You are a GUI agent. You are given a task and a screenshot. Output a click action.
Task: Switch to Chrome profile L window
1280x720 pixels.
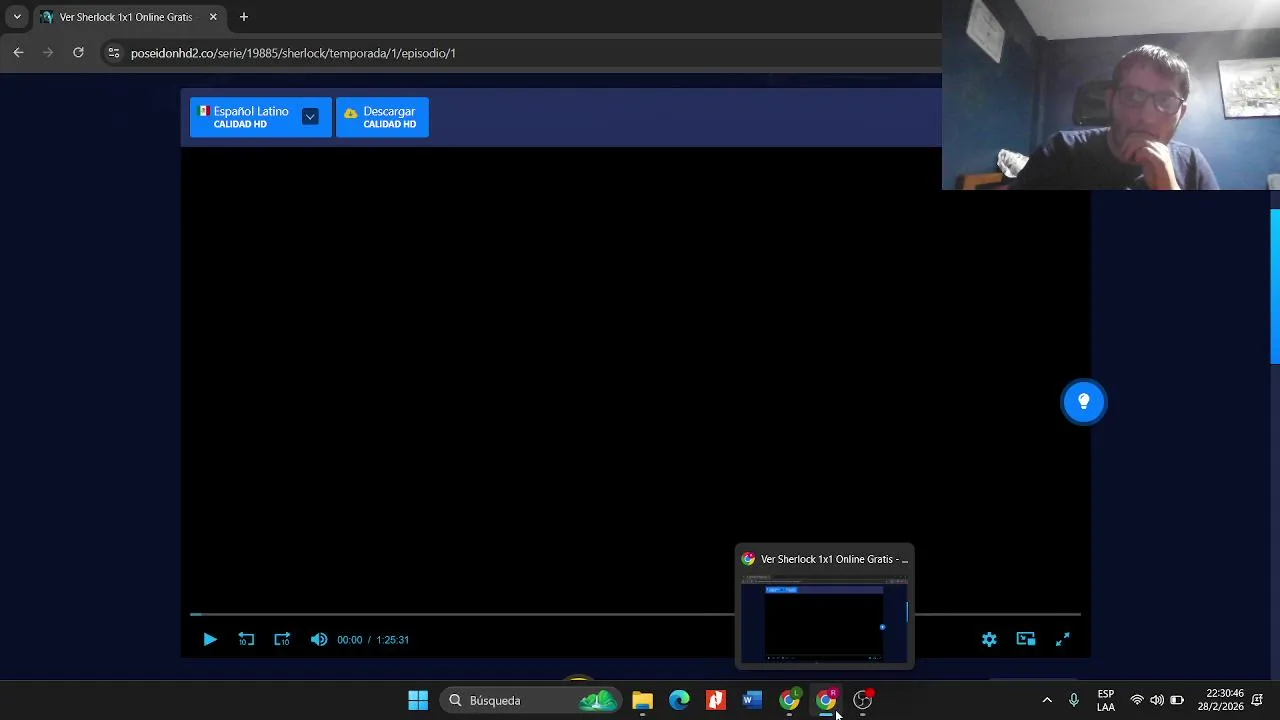click(789, 700)
